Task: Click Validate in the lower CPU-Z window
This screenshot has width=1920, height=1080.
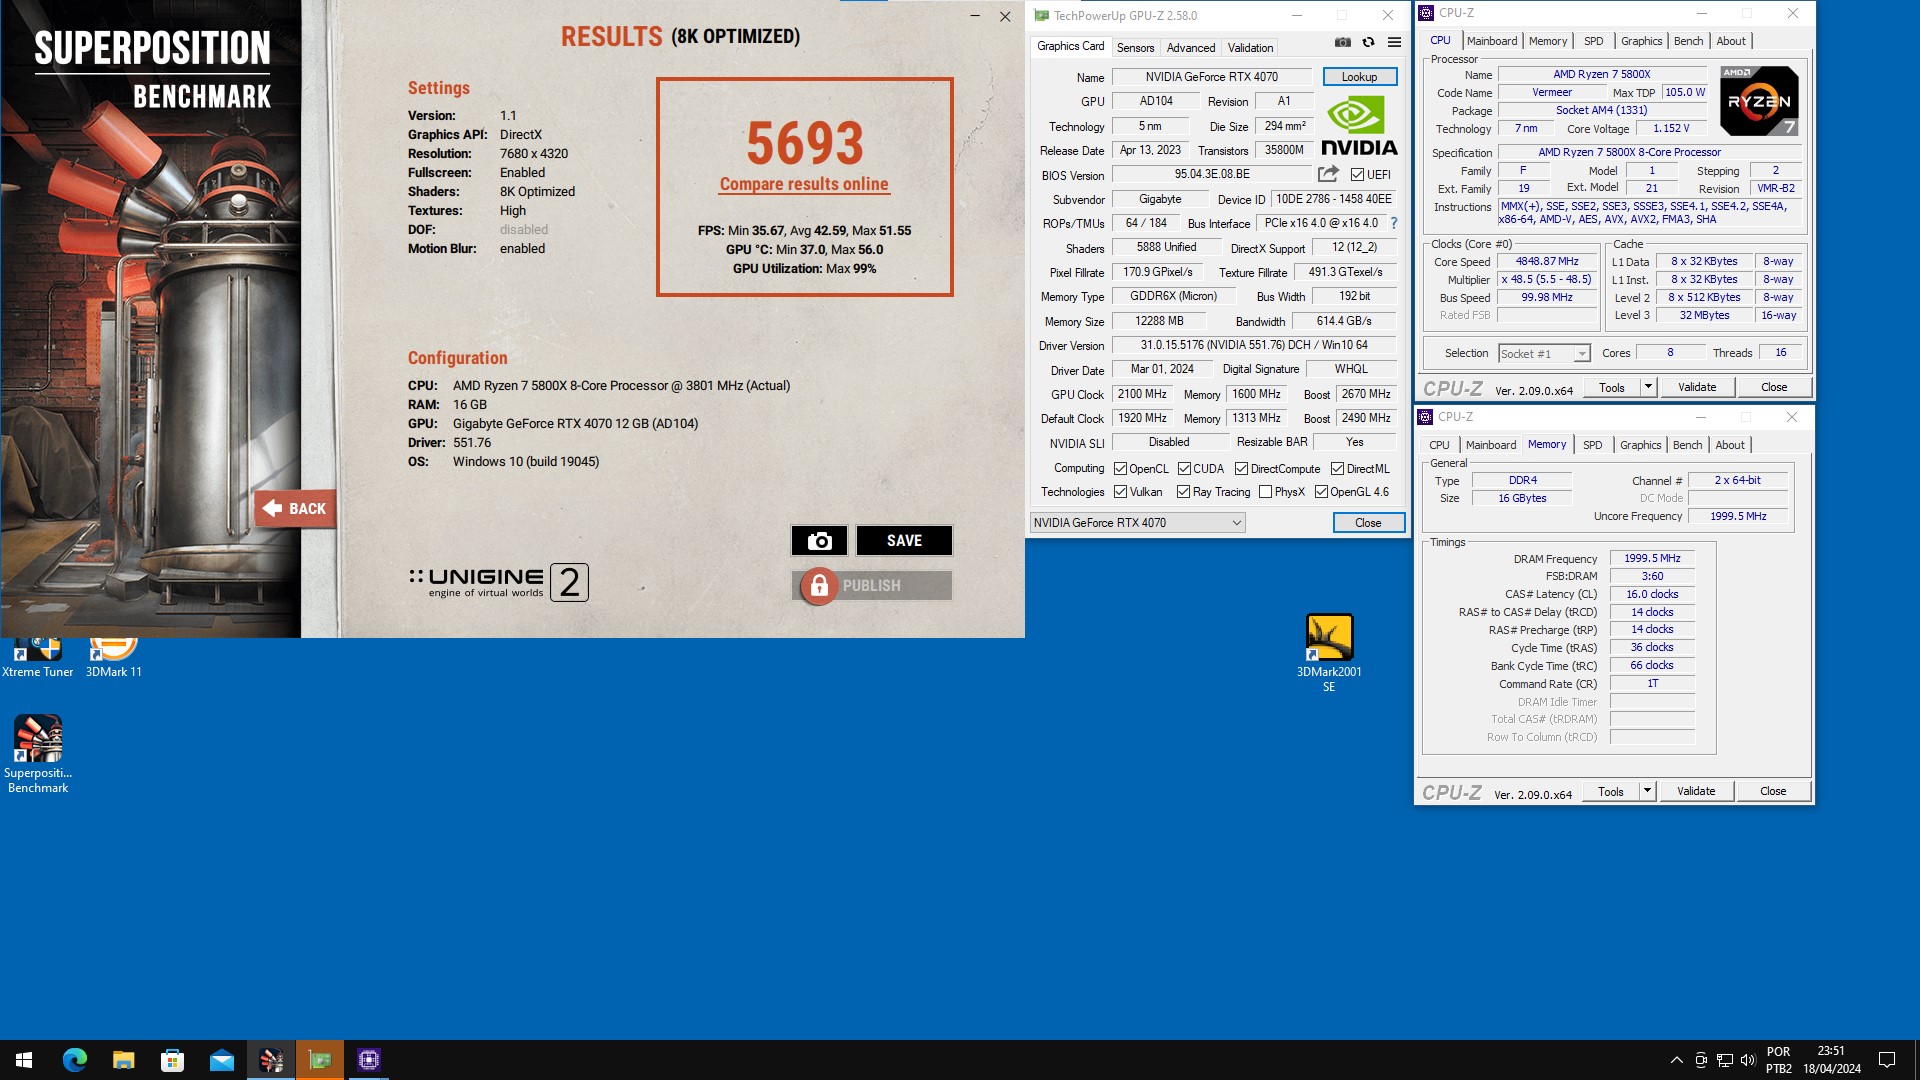Action: pyautogui.click(x=1695, y=791)
